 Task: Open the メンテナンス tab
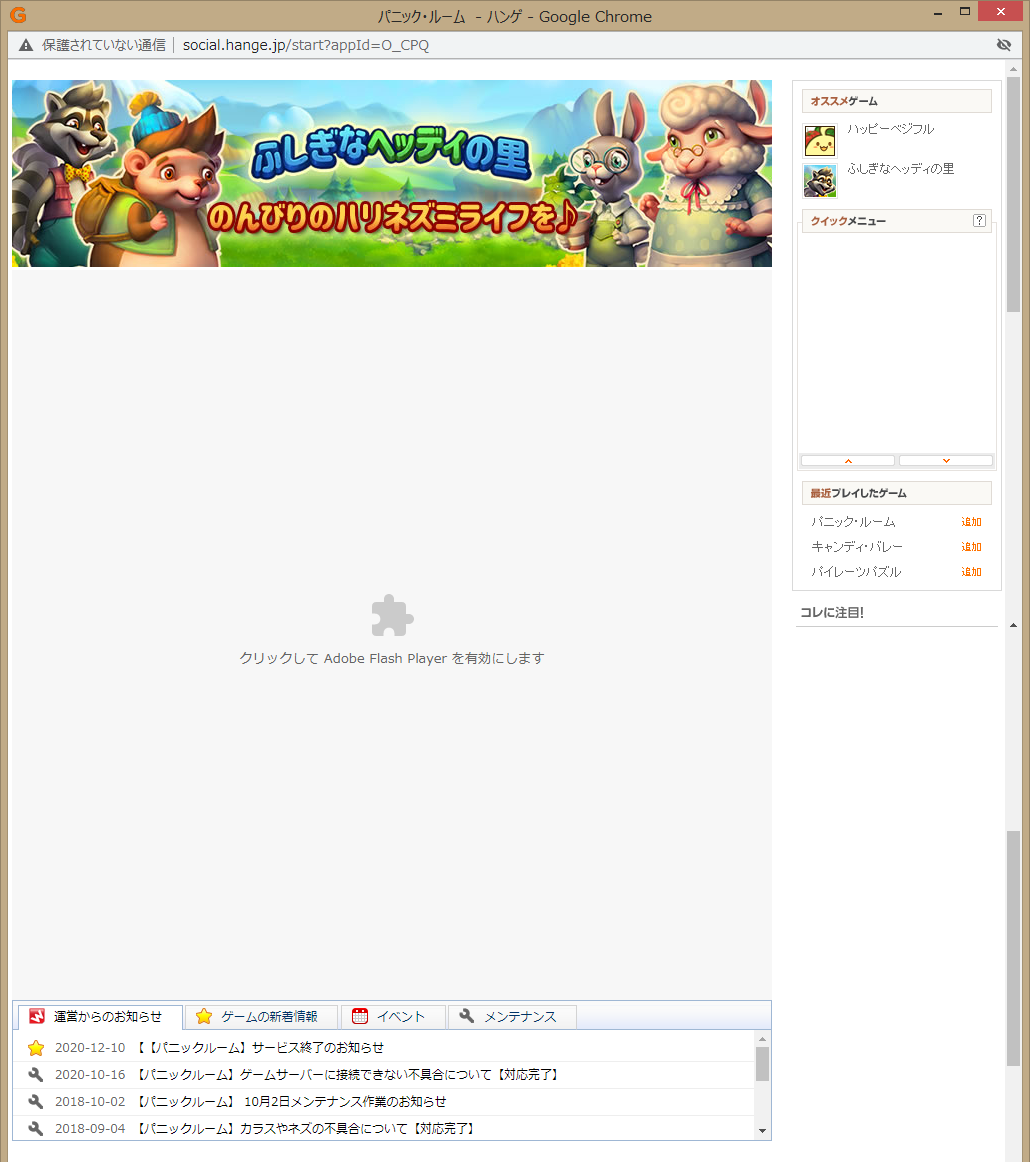511,1017
